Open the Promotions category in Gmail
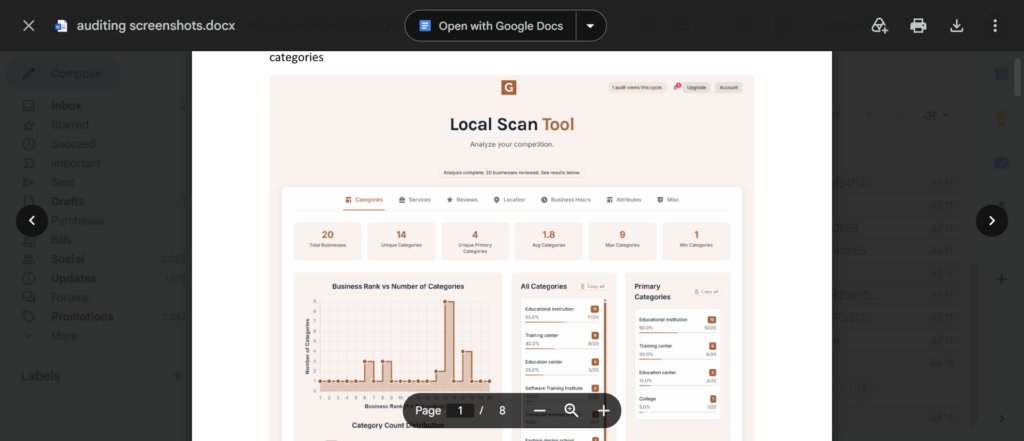Image resolution: width=1024 pixels, height=441 pixels. 82,317
